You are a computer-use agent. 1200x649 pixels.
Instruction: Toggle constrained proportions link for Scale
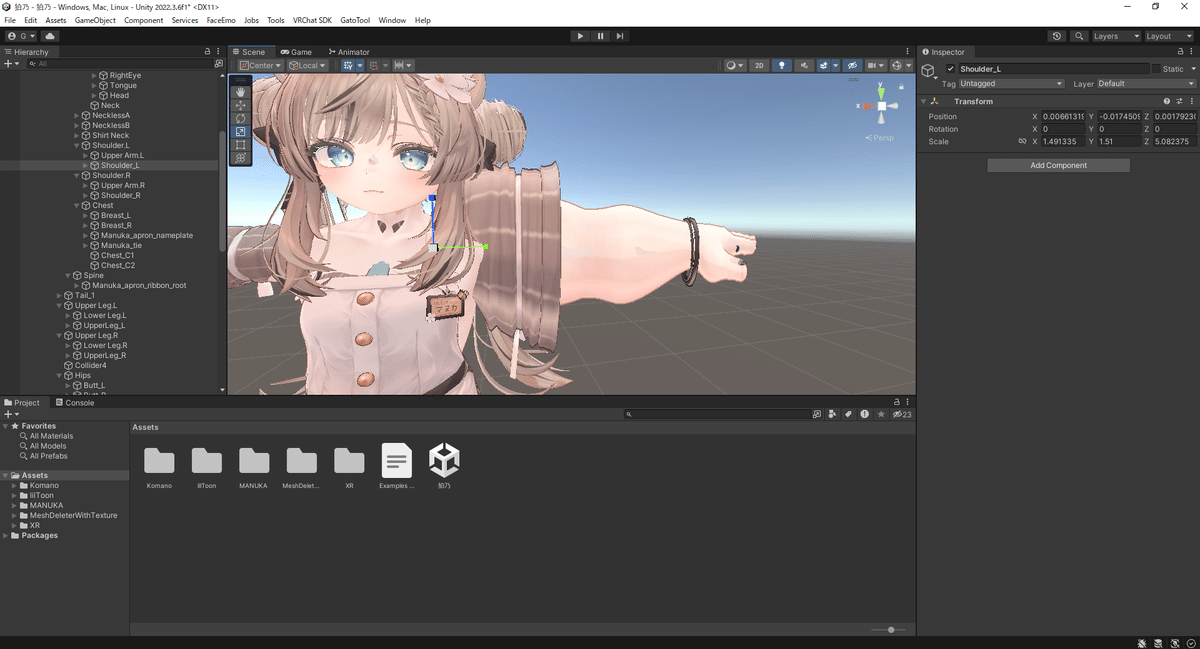(x=1022, y=142)
